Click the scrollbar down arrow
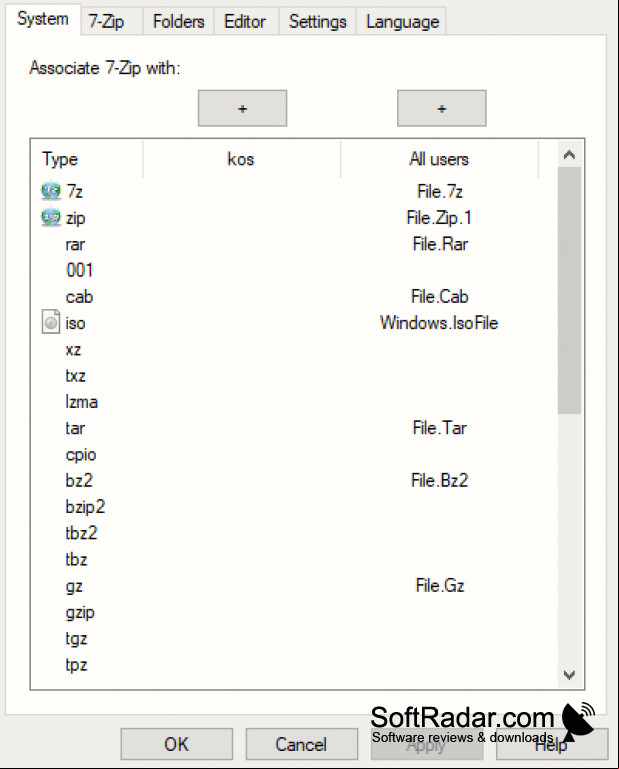This screenshot has height=769, width=619. [569, 675]
